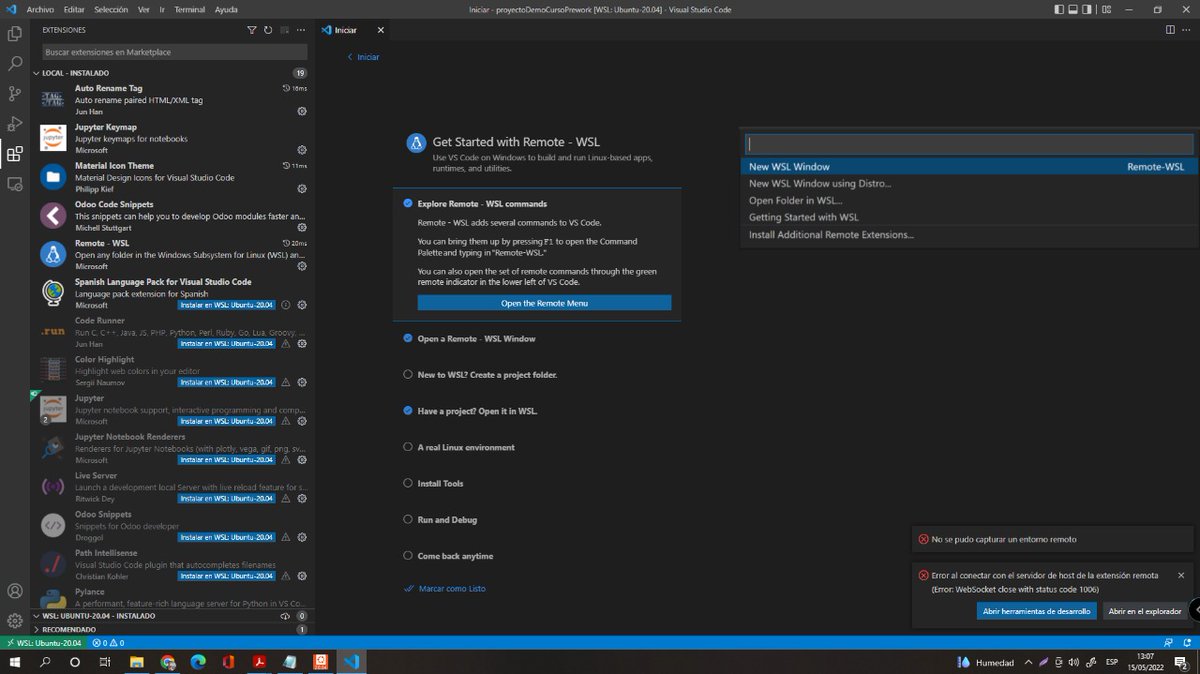Open Editar menu

tap(74, 9)
